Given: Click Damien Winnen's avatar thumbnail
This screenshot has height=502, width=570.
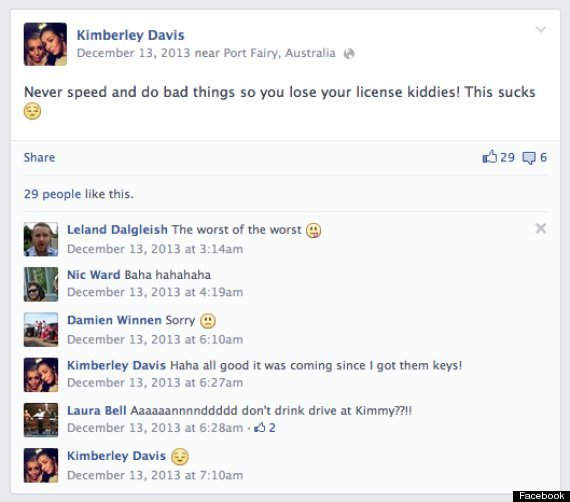Looking at the screenshot, I should point(41,329).
